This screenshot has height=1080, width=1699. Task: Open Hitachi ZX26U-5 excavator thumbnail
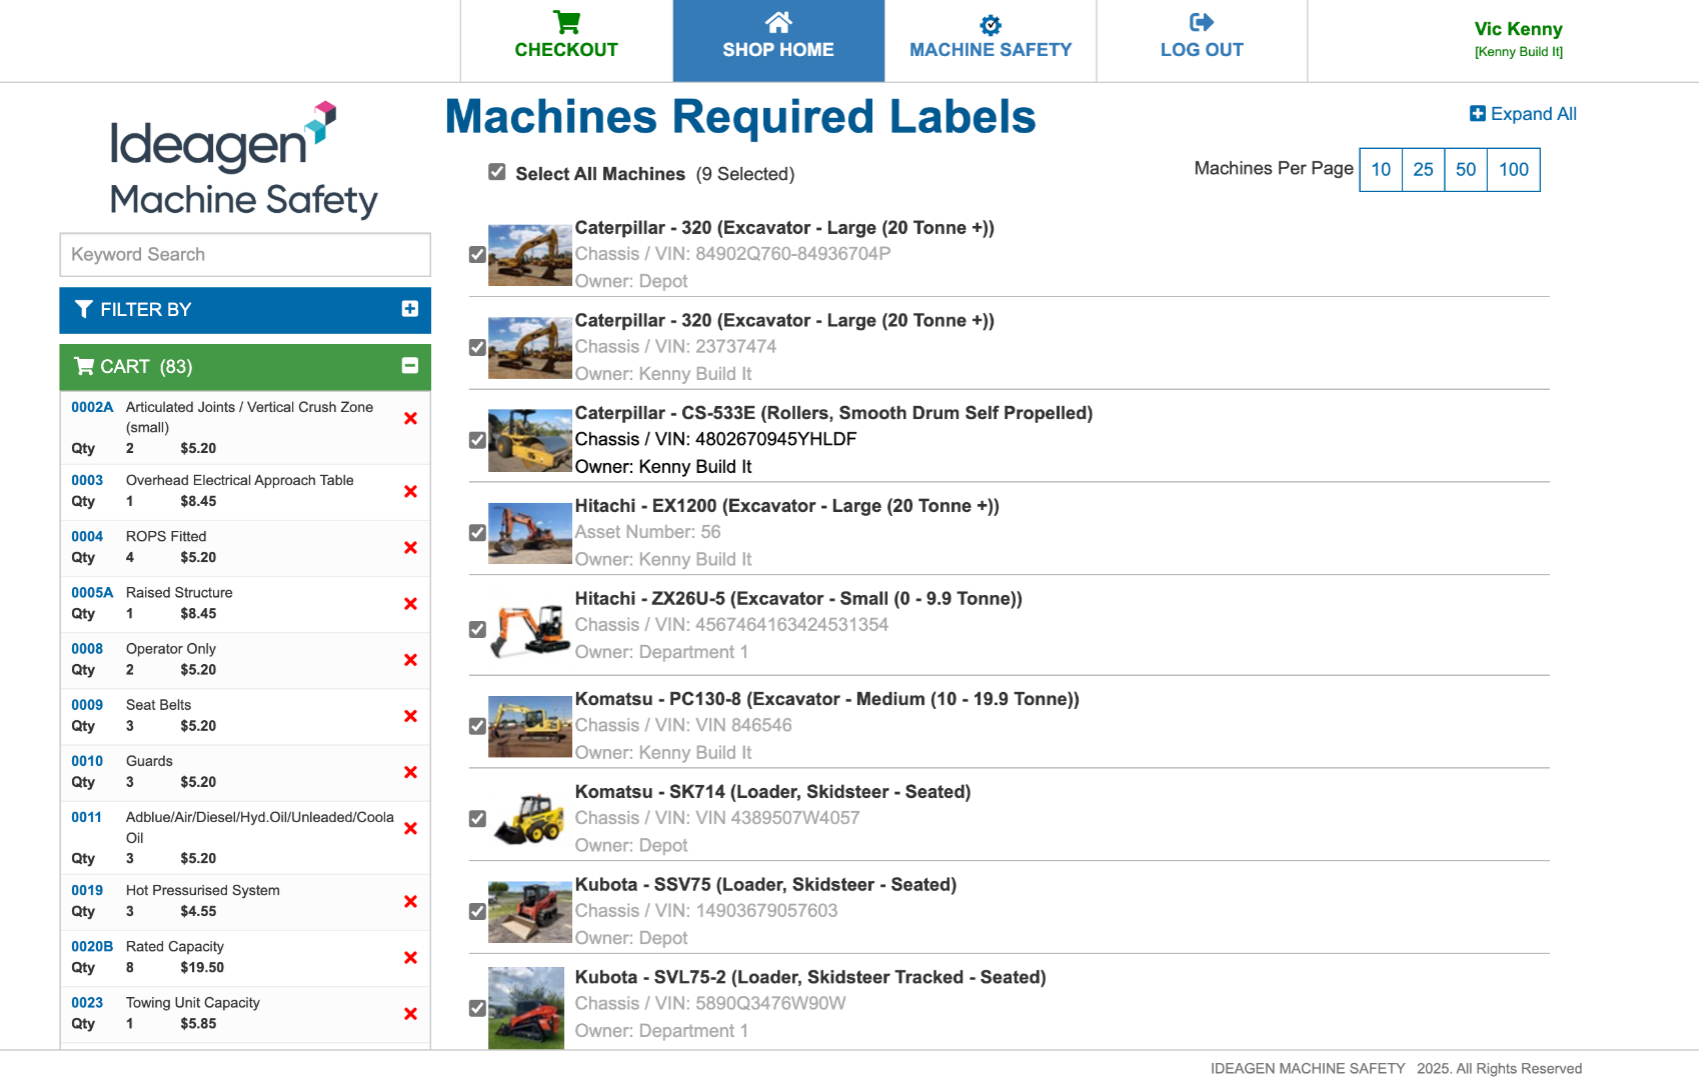click(x=530, y=629)
